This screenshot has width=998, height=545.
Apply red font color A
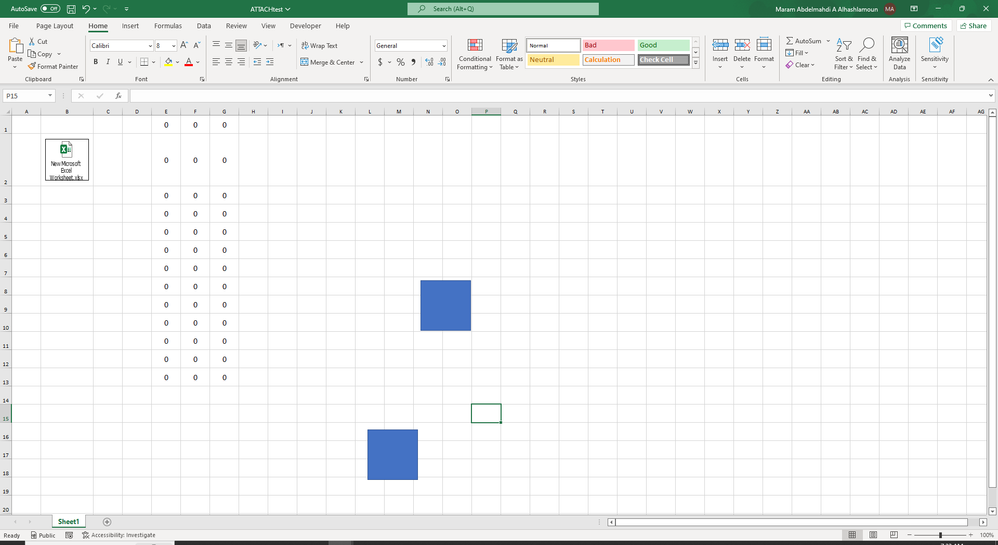tap(188, 62)
